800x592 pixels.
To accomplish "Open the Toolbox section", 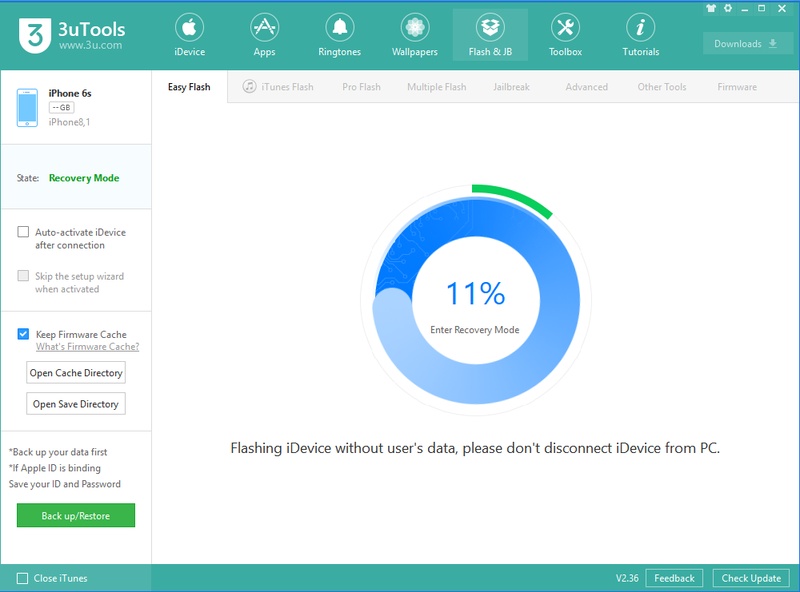I will coord(565,36).
